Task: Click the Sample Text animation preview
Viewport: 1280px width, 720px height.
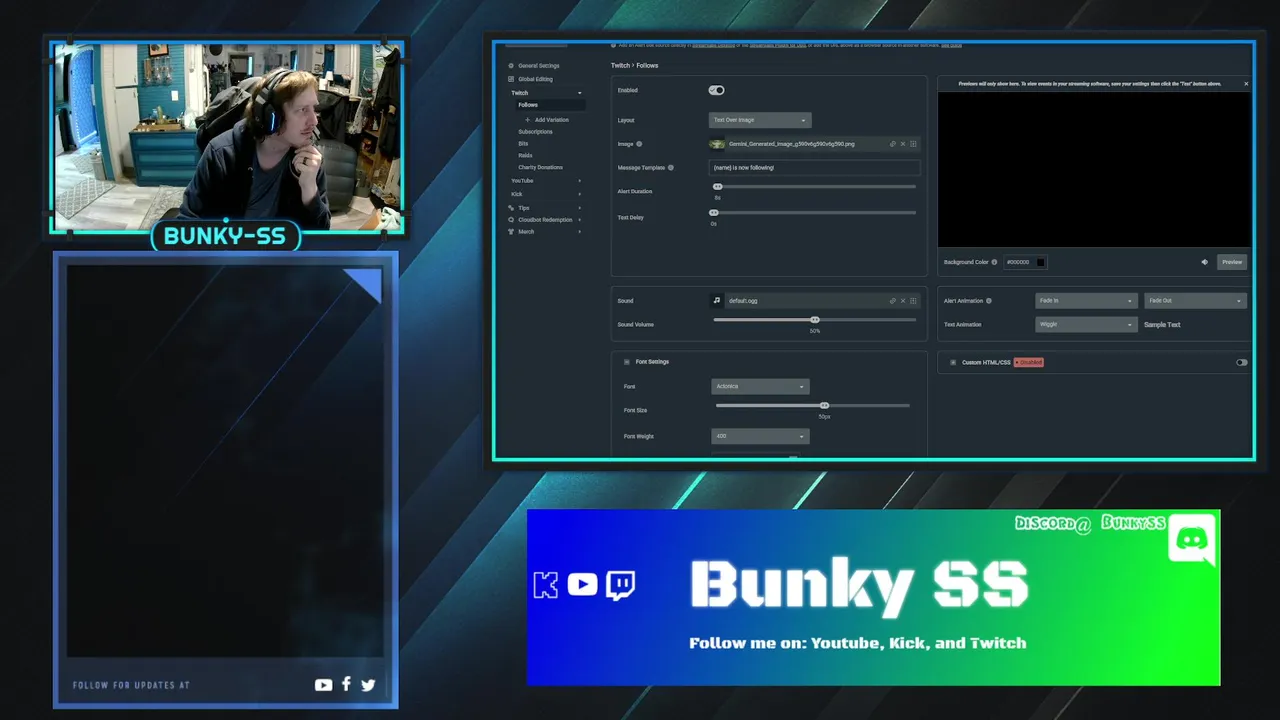Action: [x=1162, y=325]
